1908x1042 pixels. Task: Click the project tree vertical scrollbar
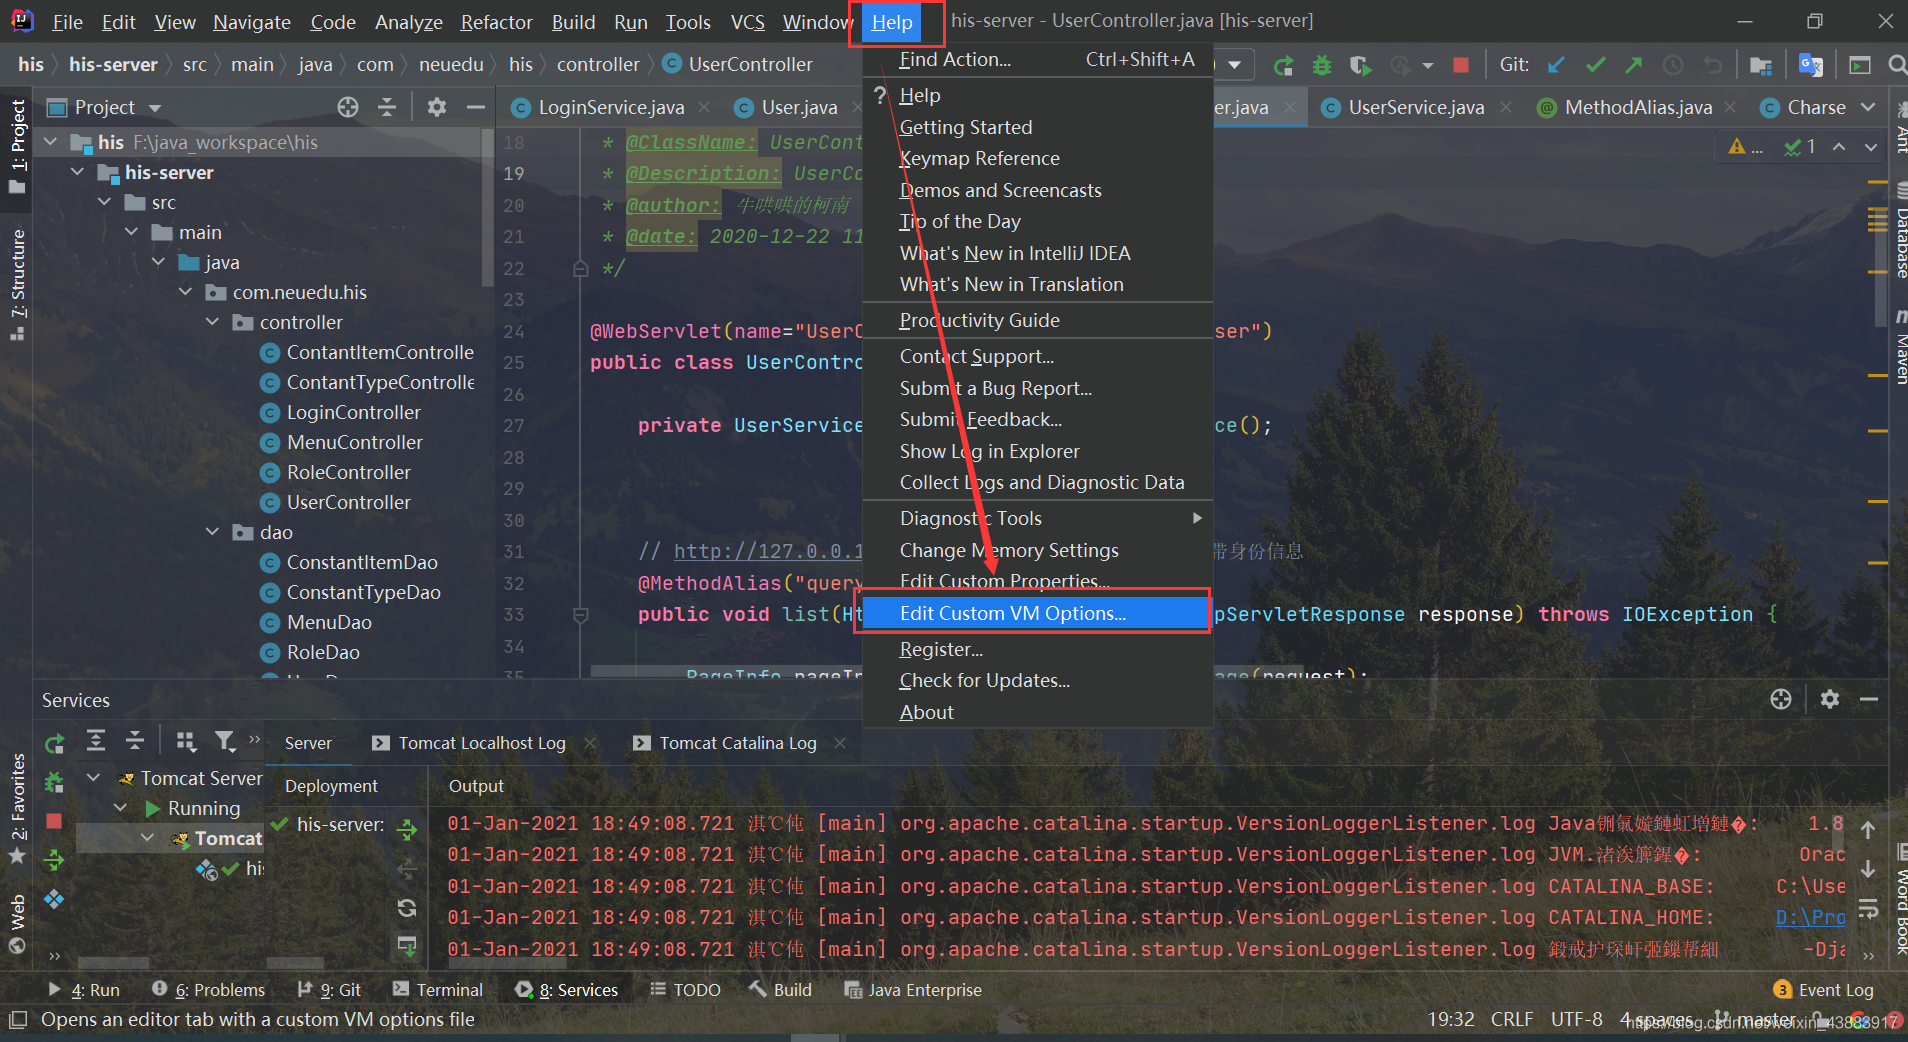point(488,210)
